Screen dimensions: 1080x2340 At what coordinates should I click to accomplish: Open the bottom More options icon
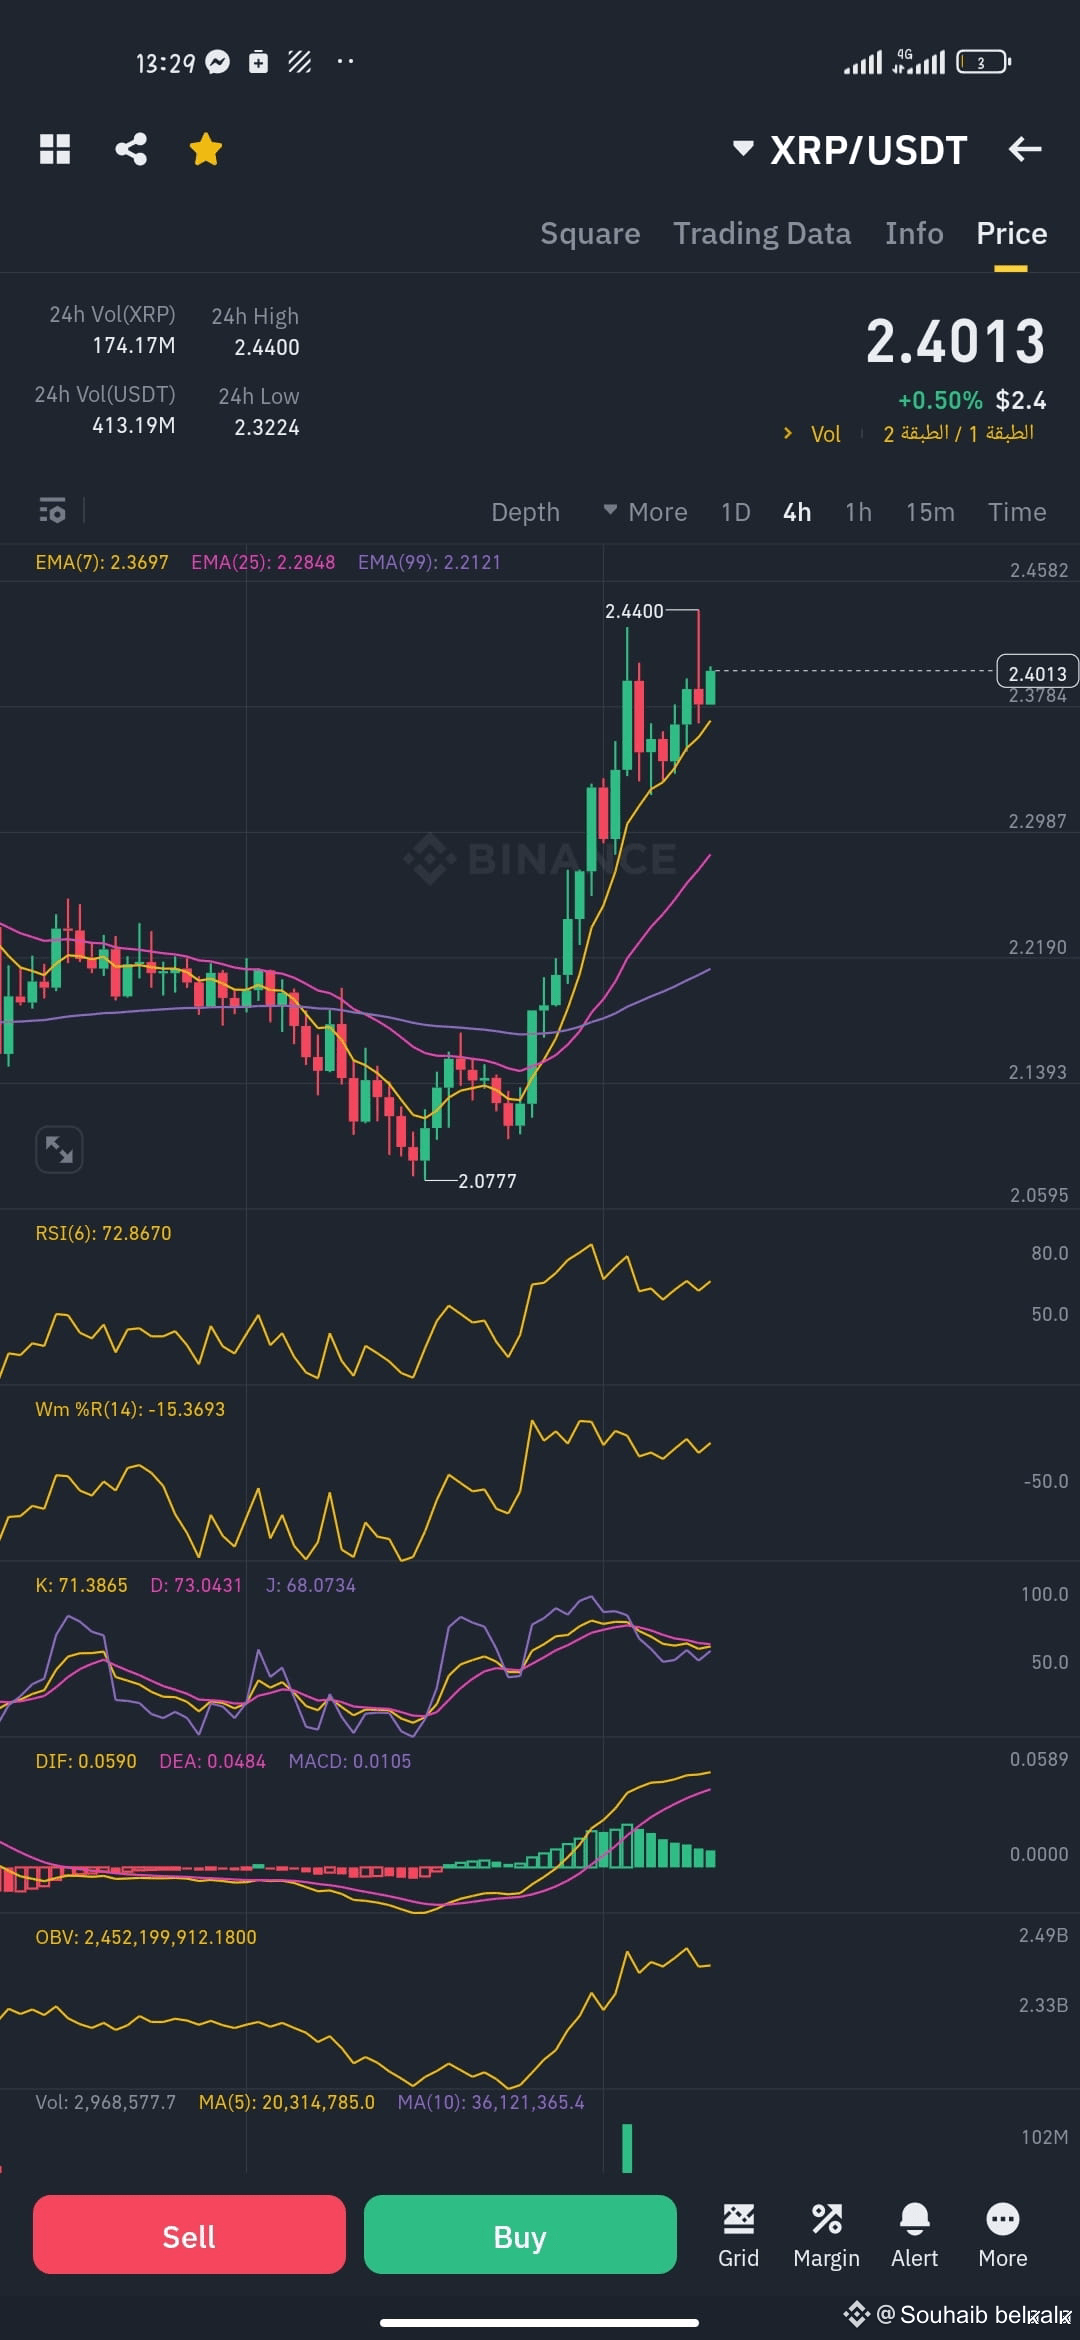[1002, 2237]
